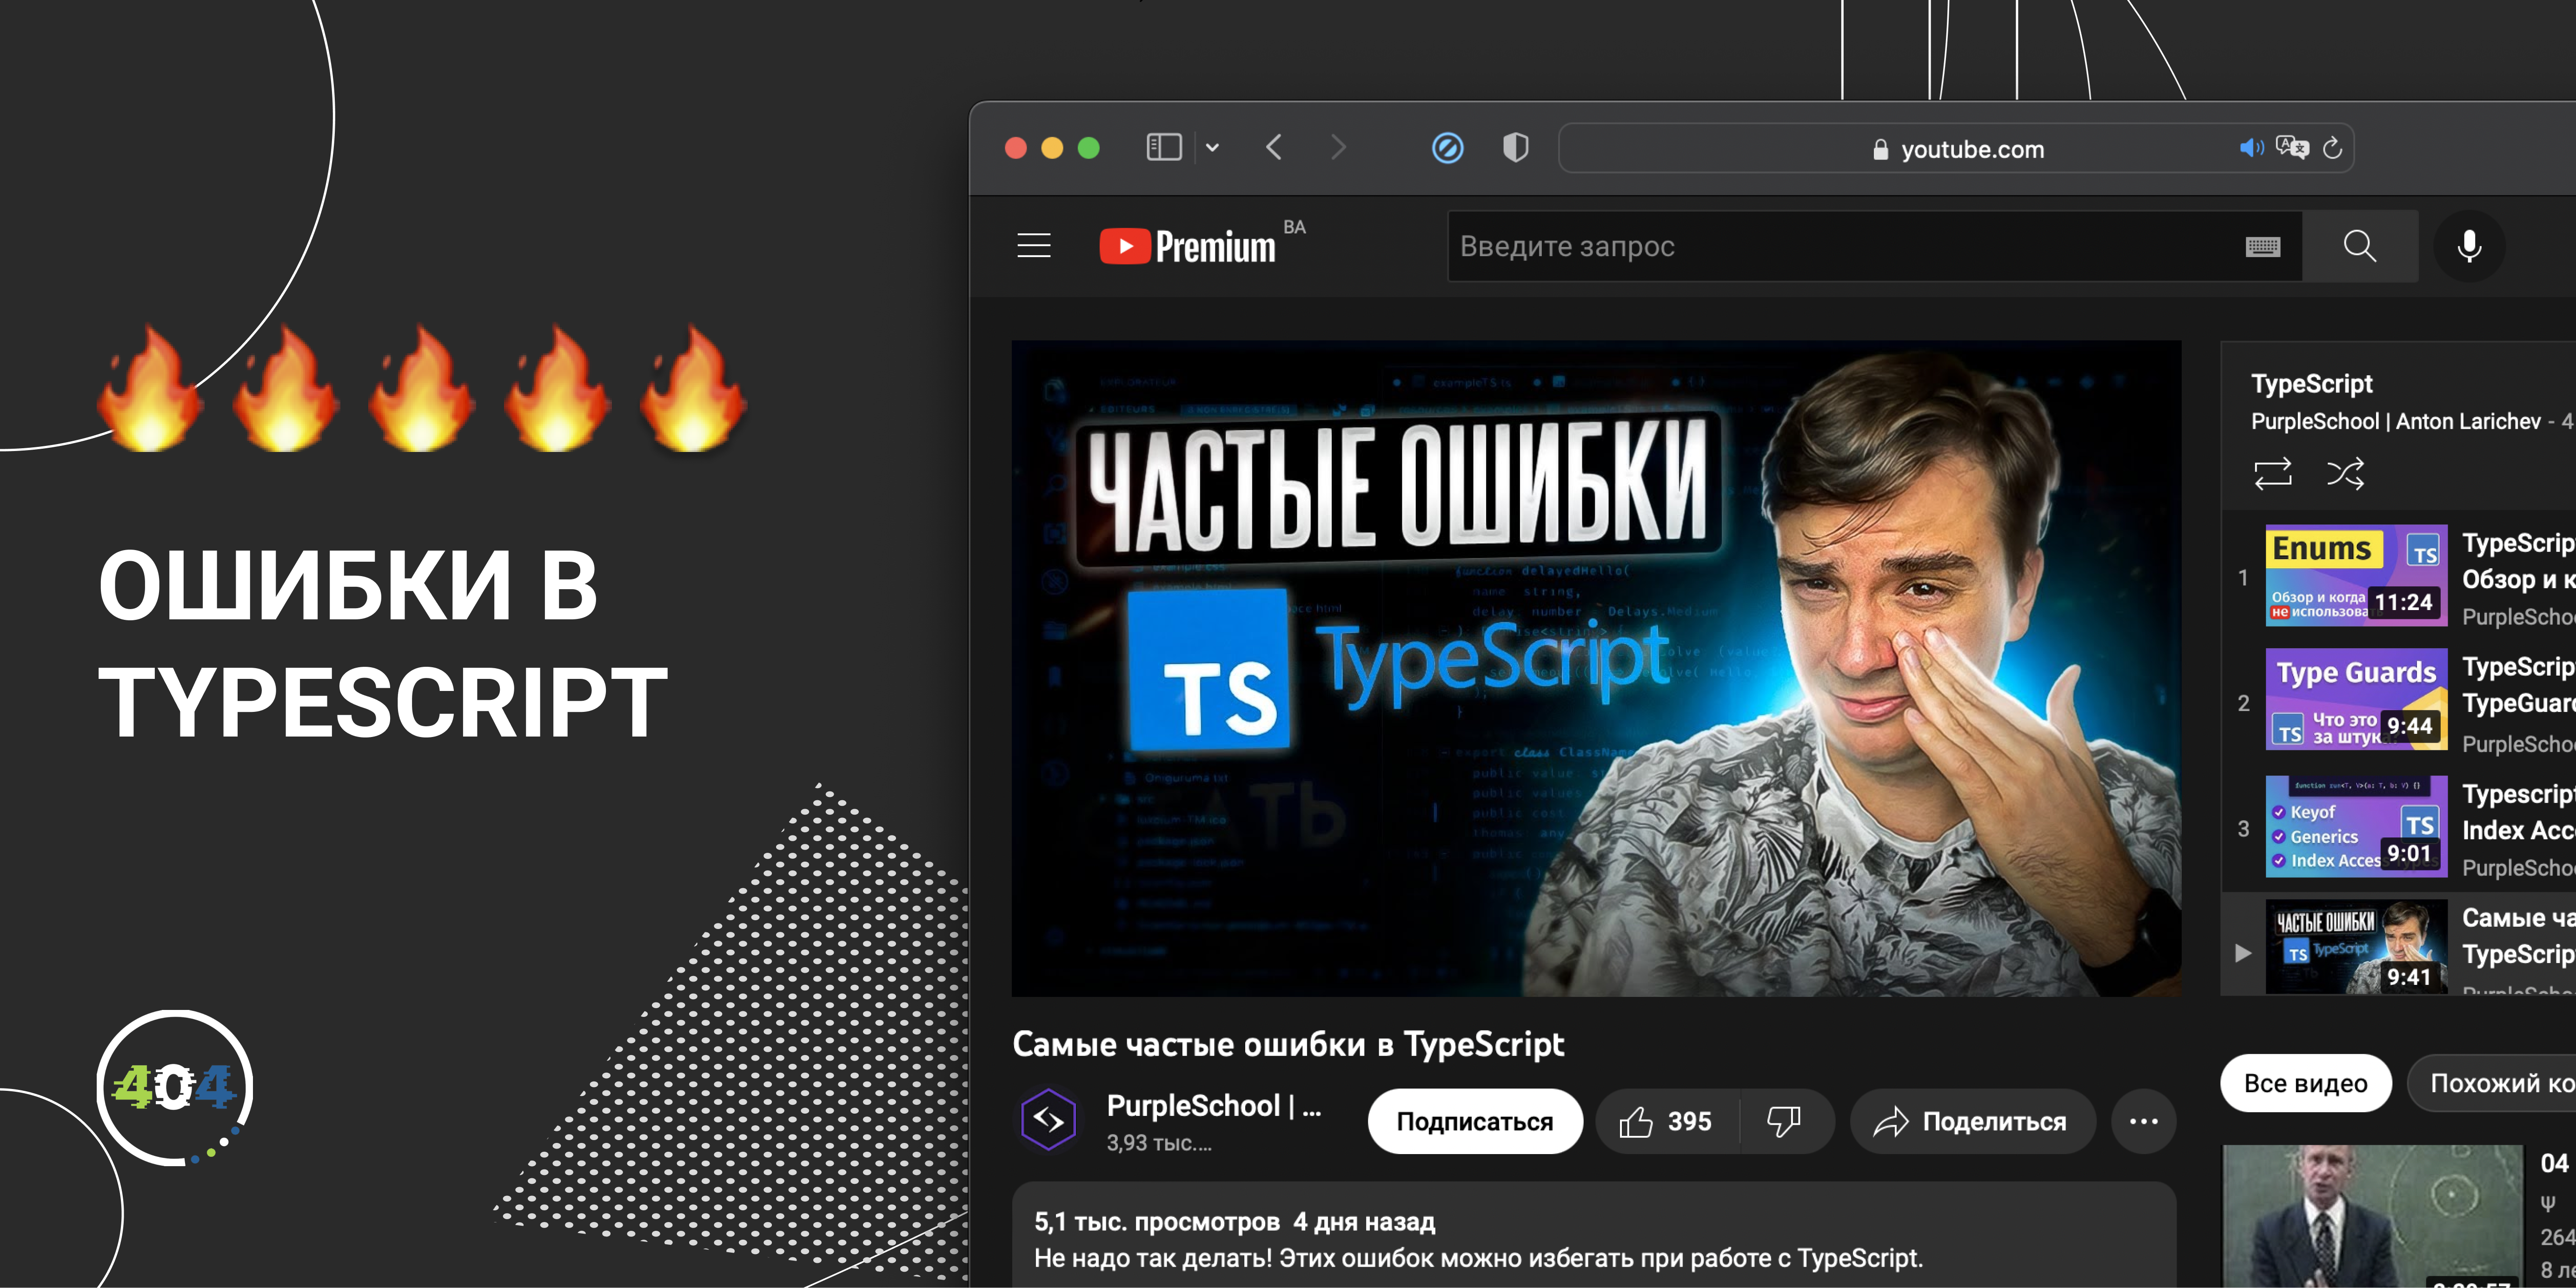This screenshot has width=2576, height=1288.
Task: Open the PurpleSchool channel avatar
Action: click(x=1047, y=1120)
